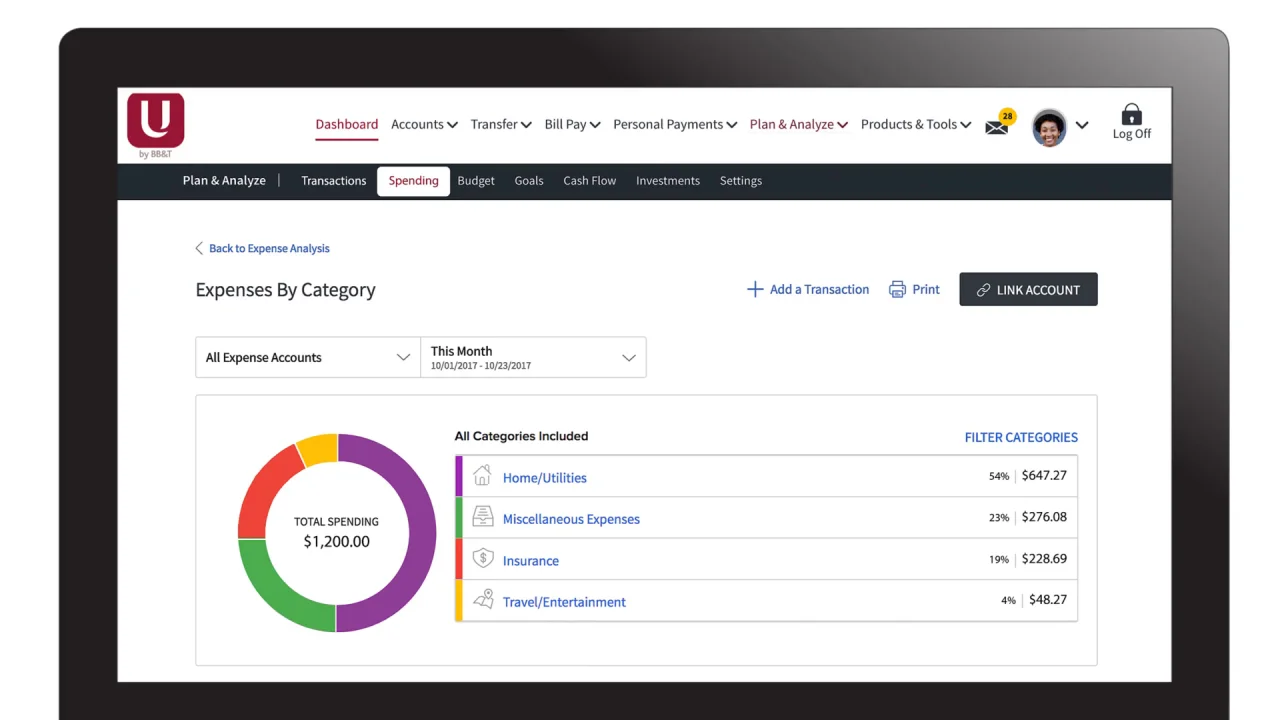This screenshot has height=720, width=1280.
Task: Click the FILTER CATEGORIES link
Action: point(1021,437)
